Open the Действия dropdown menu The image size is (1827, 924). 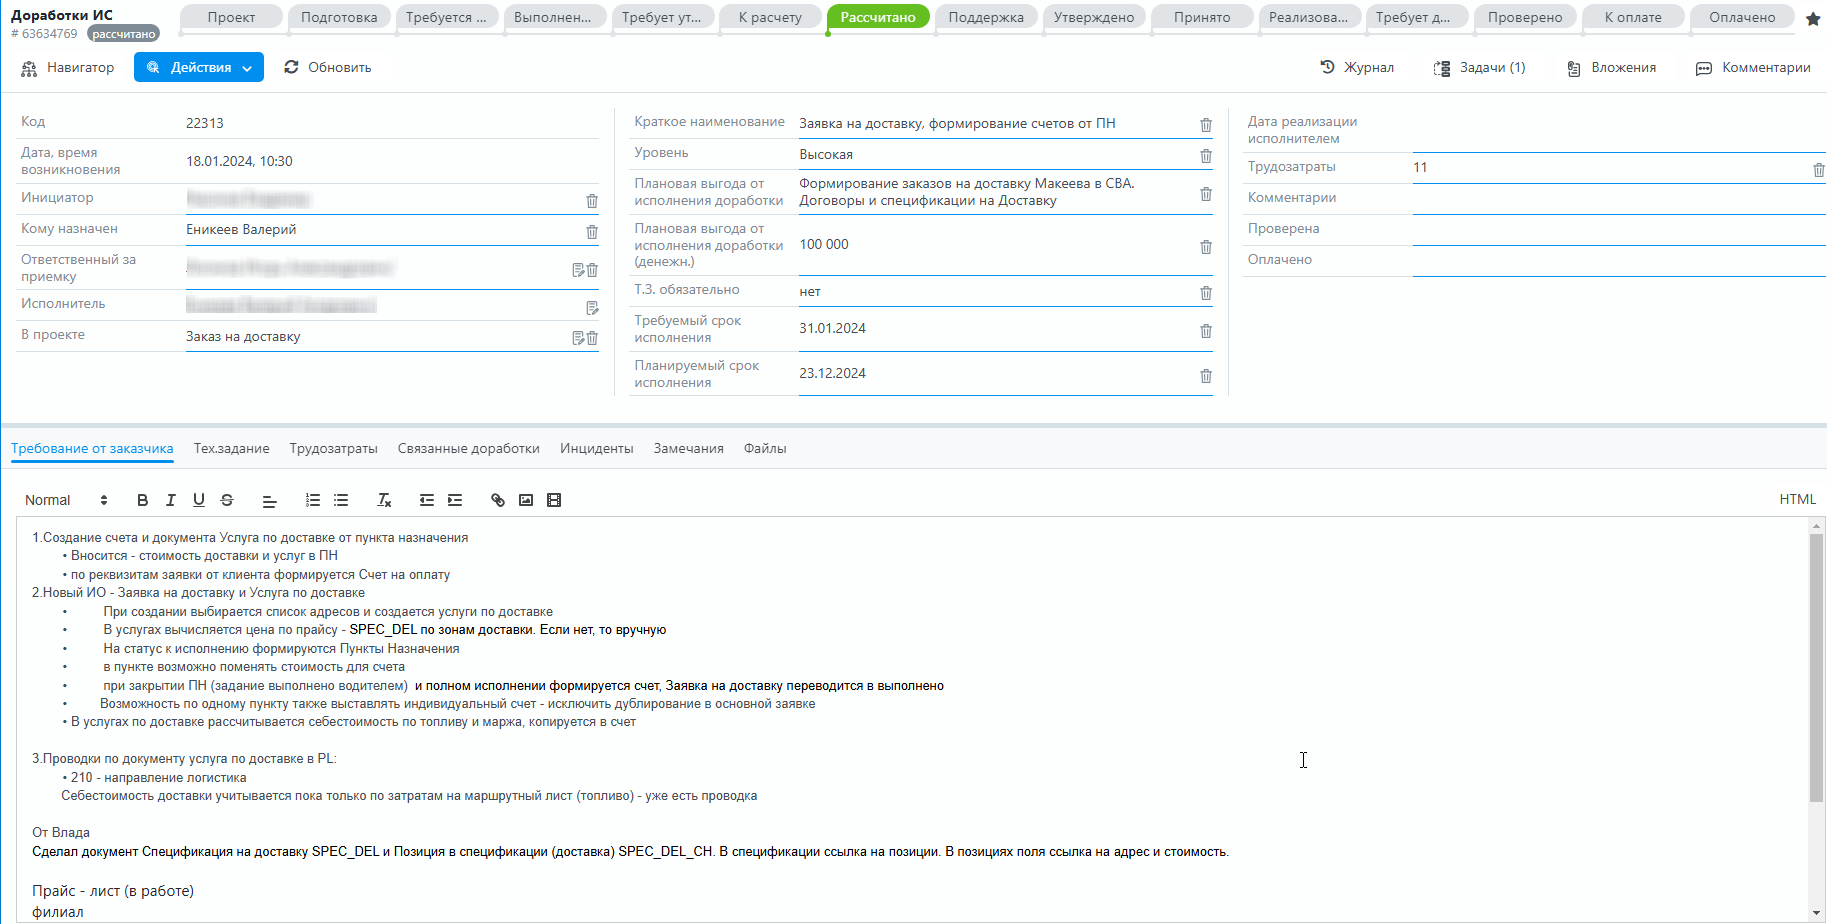(x=199, y=67)
